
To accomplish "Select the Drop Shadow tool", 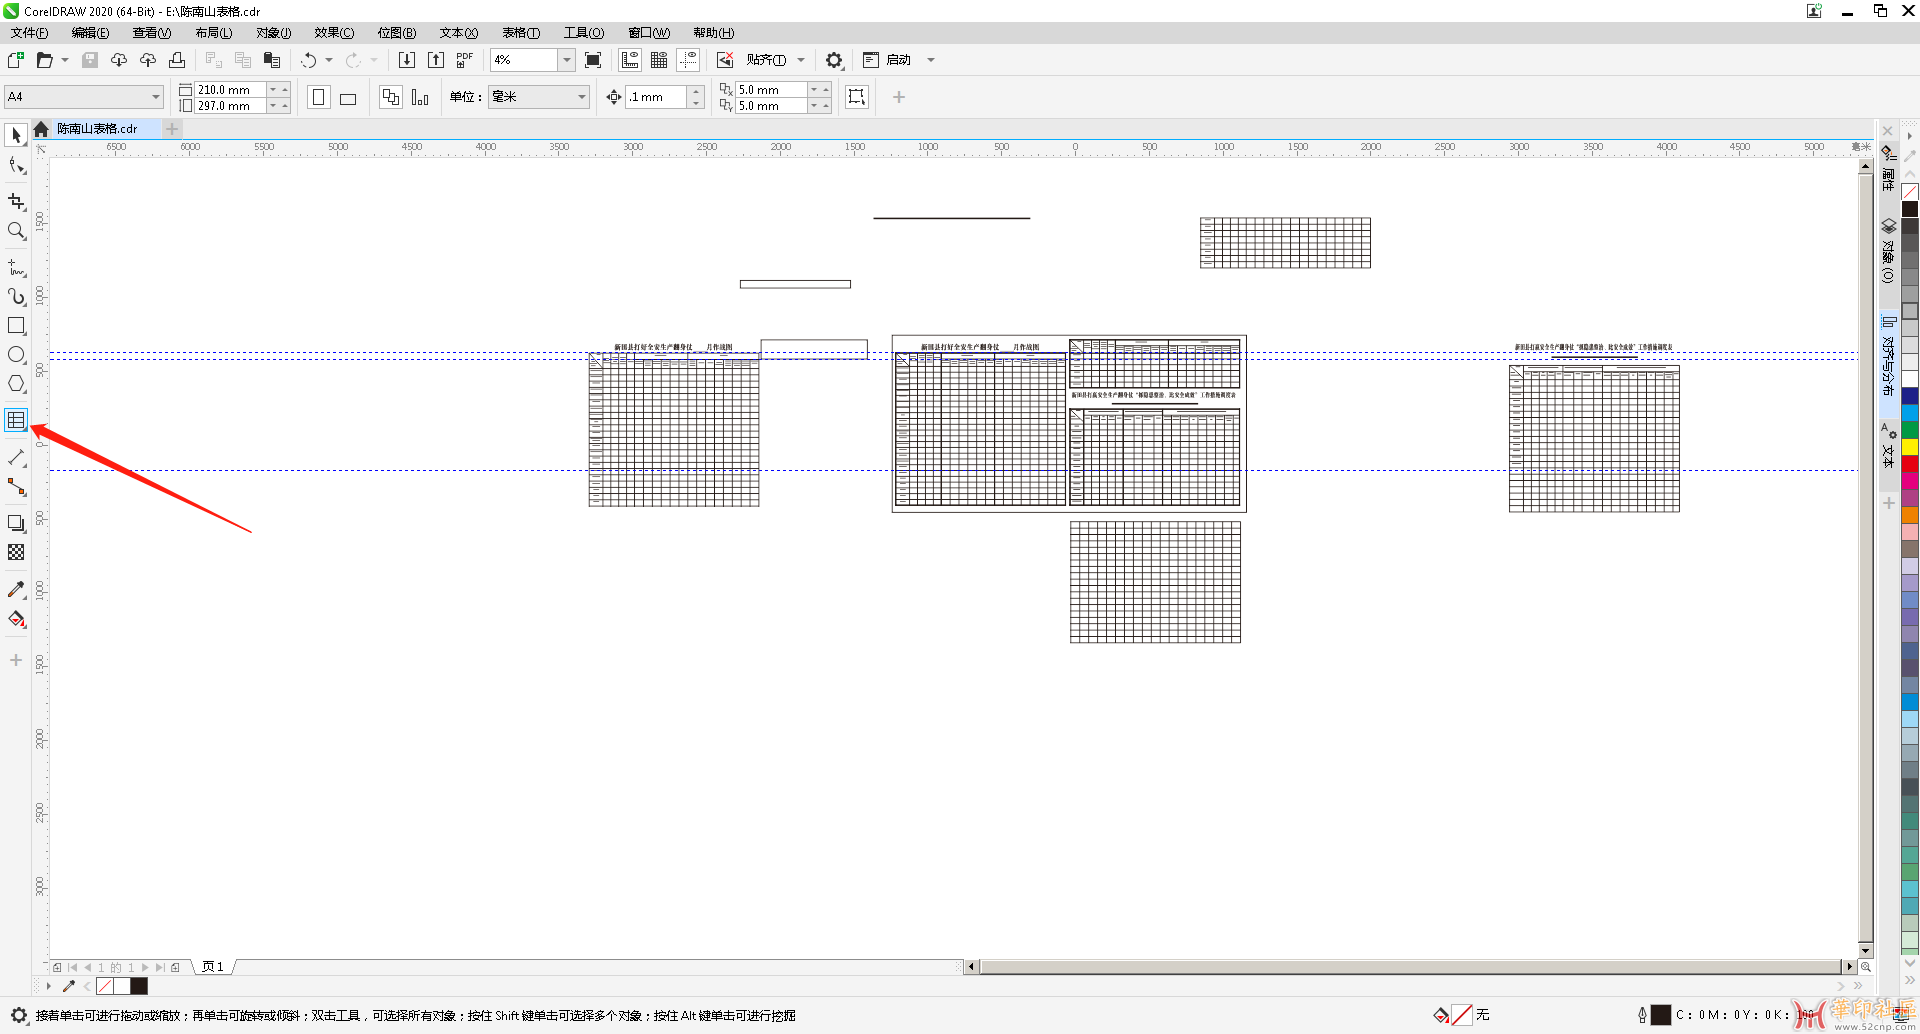I will (x=16, y=523).
